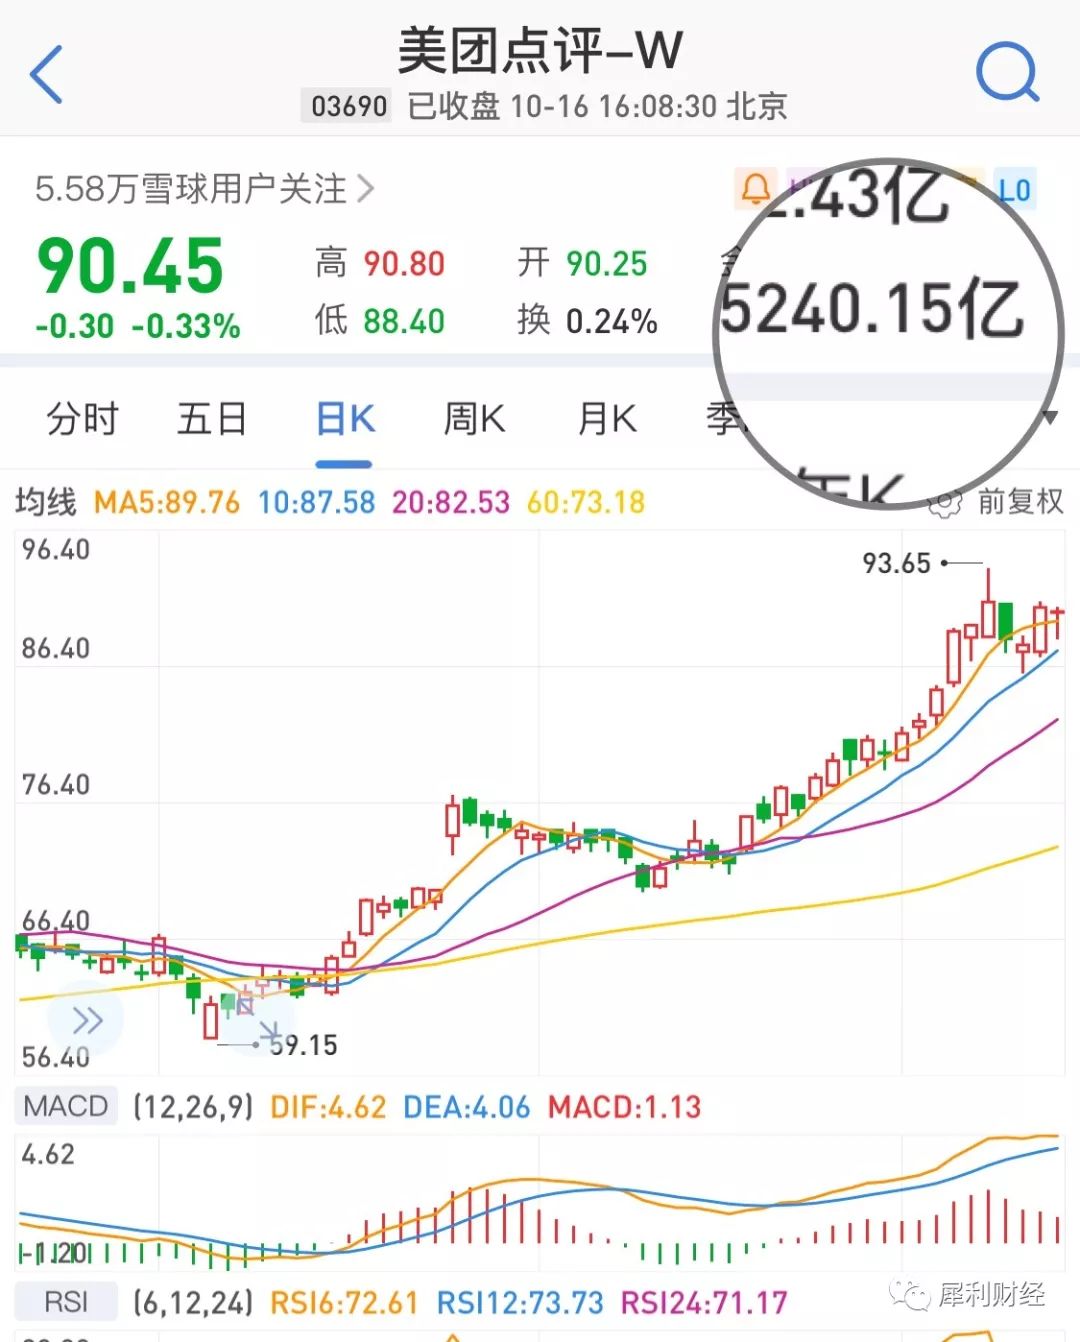
Task: Tap the 均线 moving average label
Action: point(45,502)
